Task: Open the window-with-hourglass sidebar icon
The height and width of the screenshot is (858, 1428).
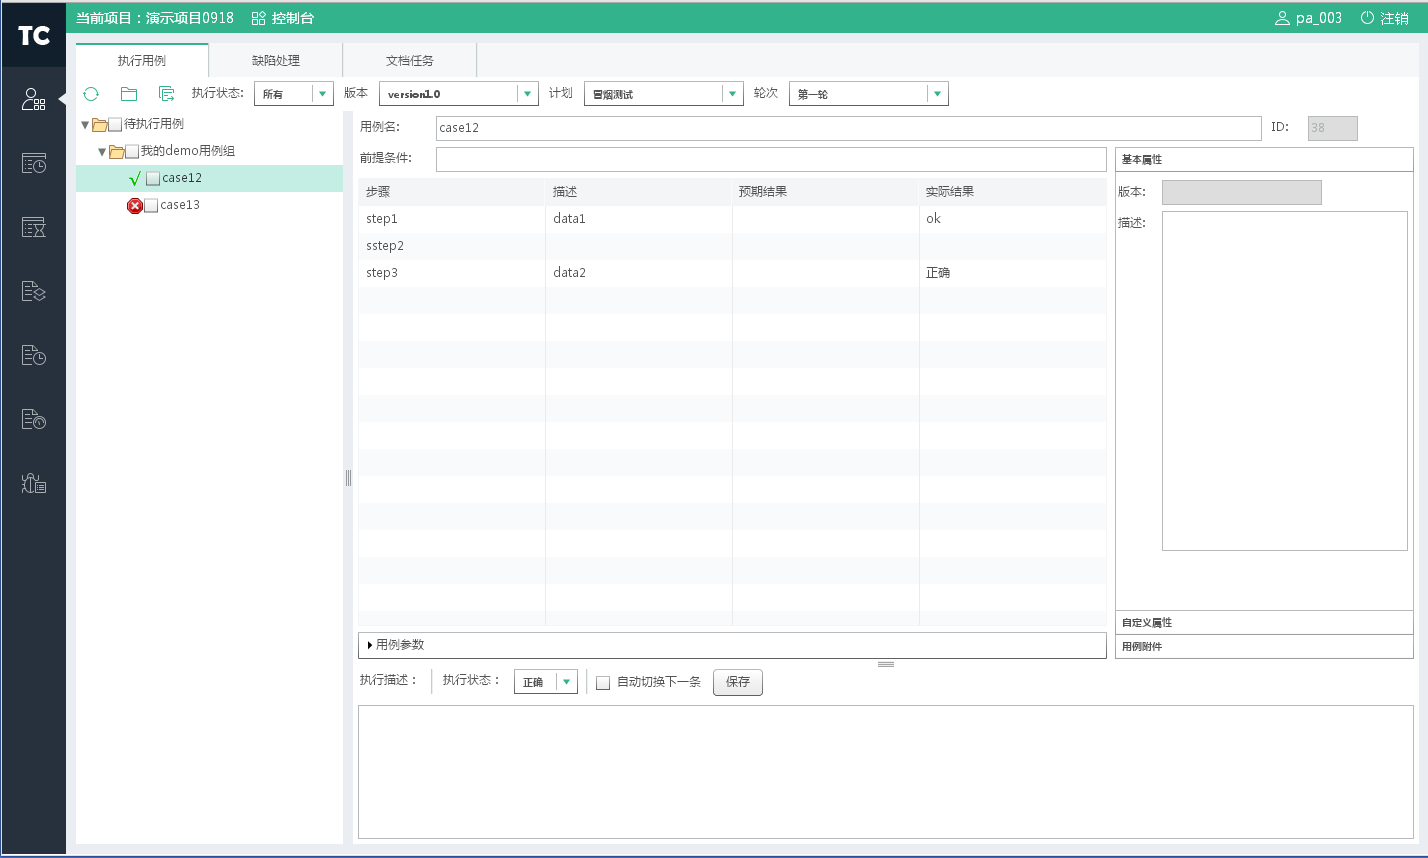Action: click(x=33, y=227)
